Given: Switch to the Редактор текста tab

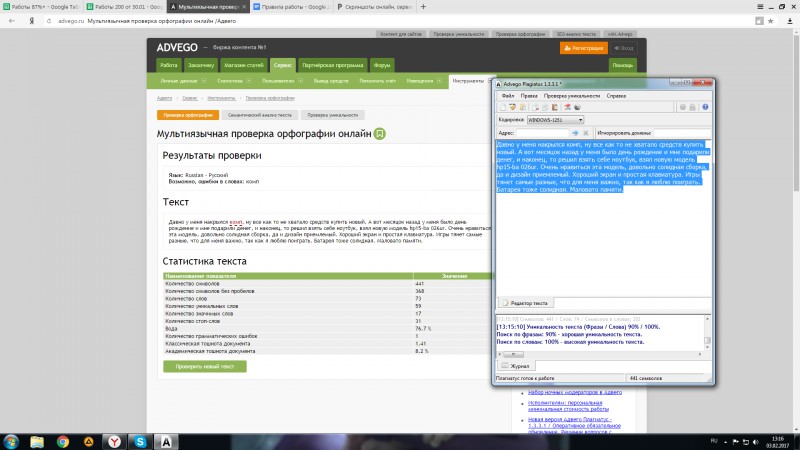Looking at the screenshot, I should click(526, 303).
